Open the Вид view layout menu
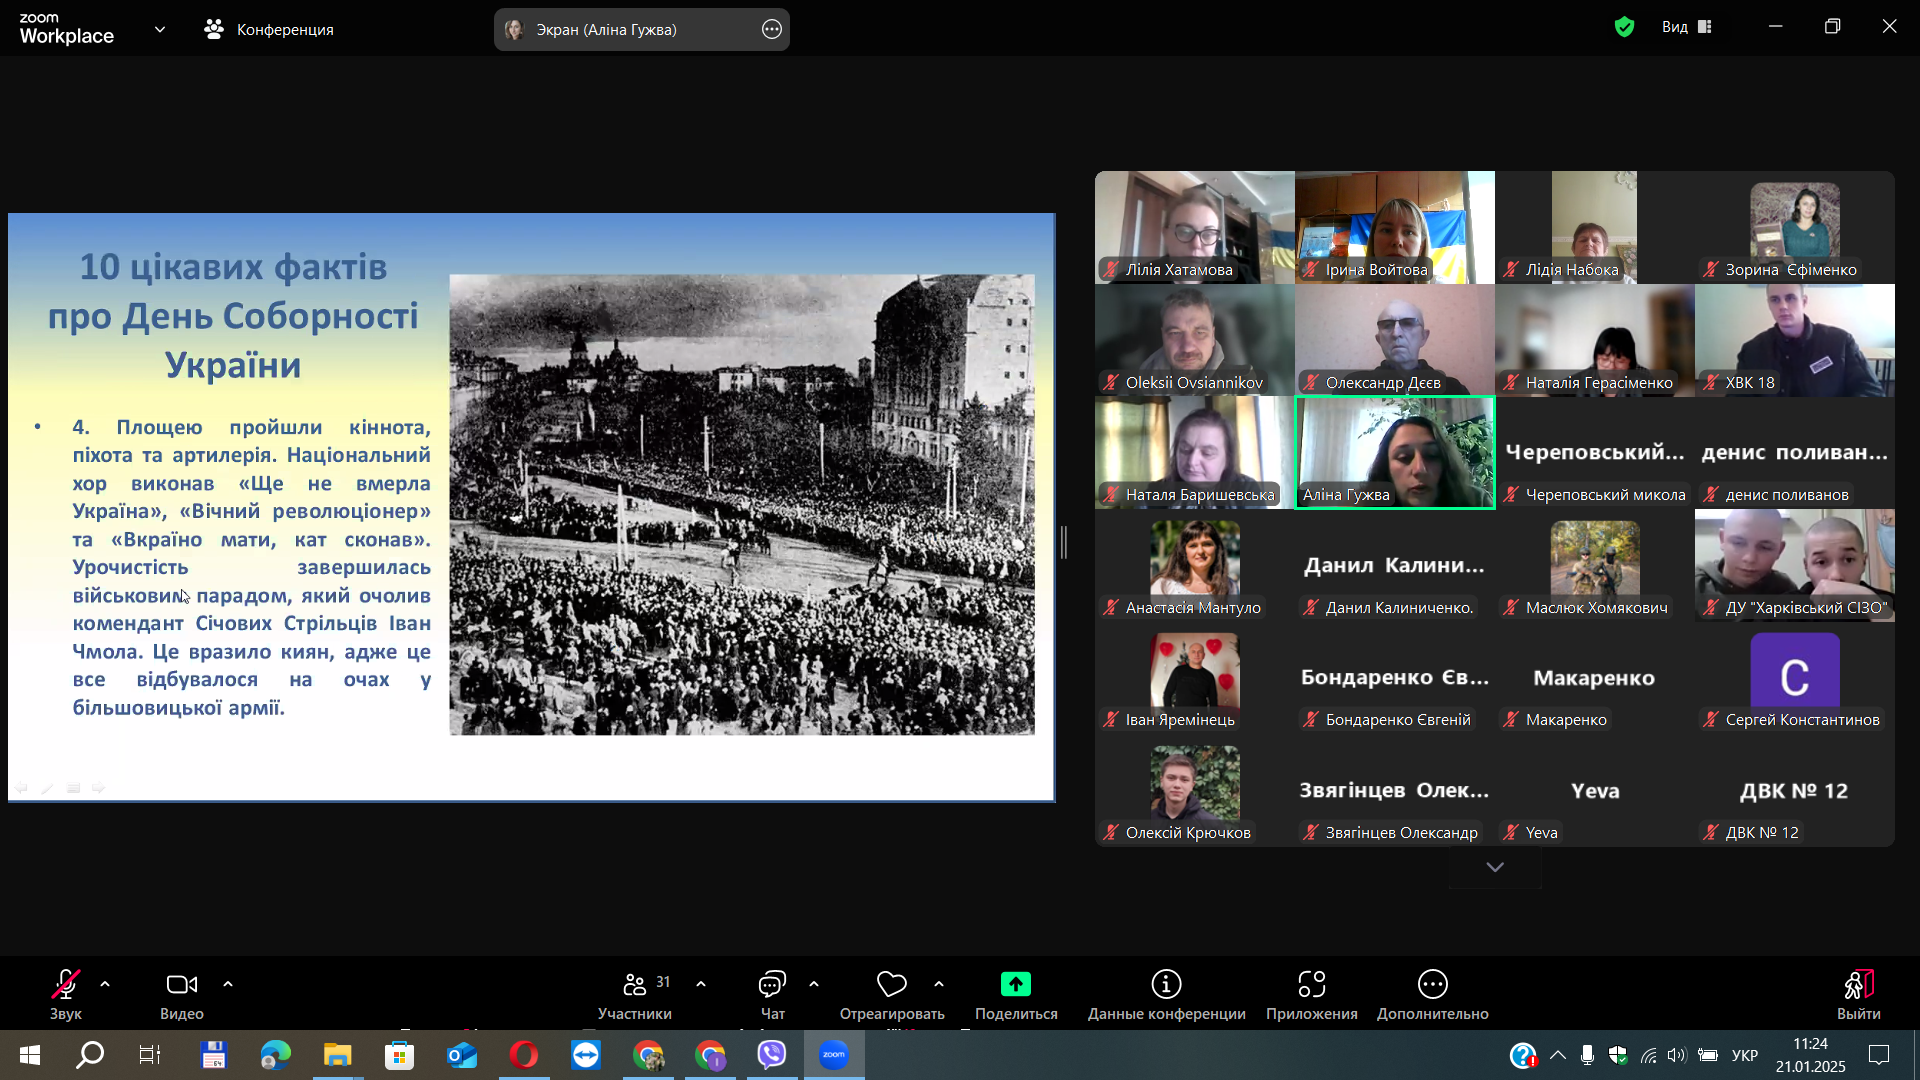The width and height of the screenshot is (1920, 1080). click(1687, 27)
